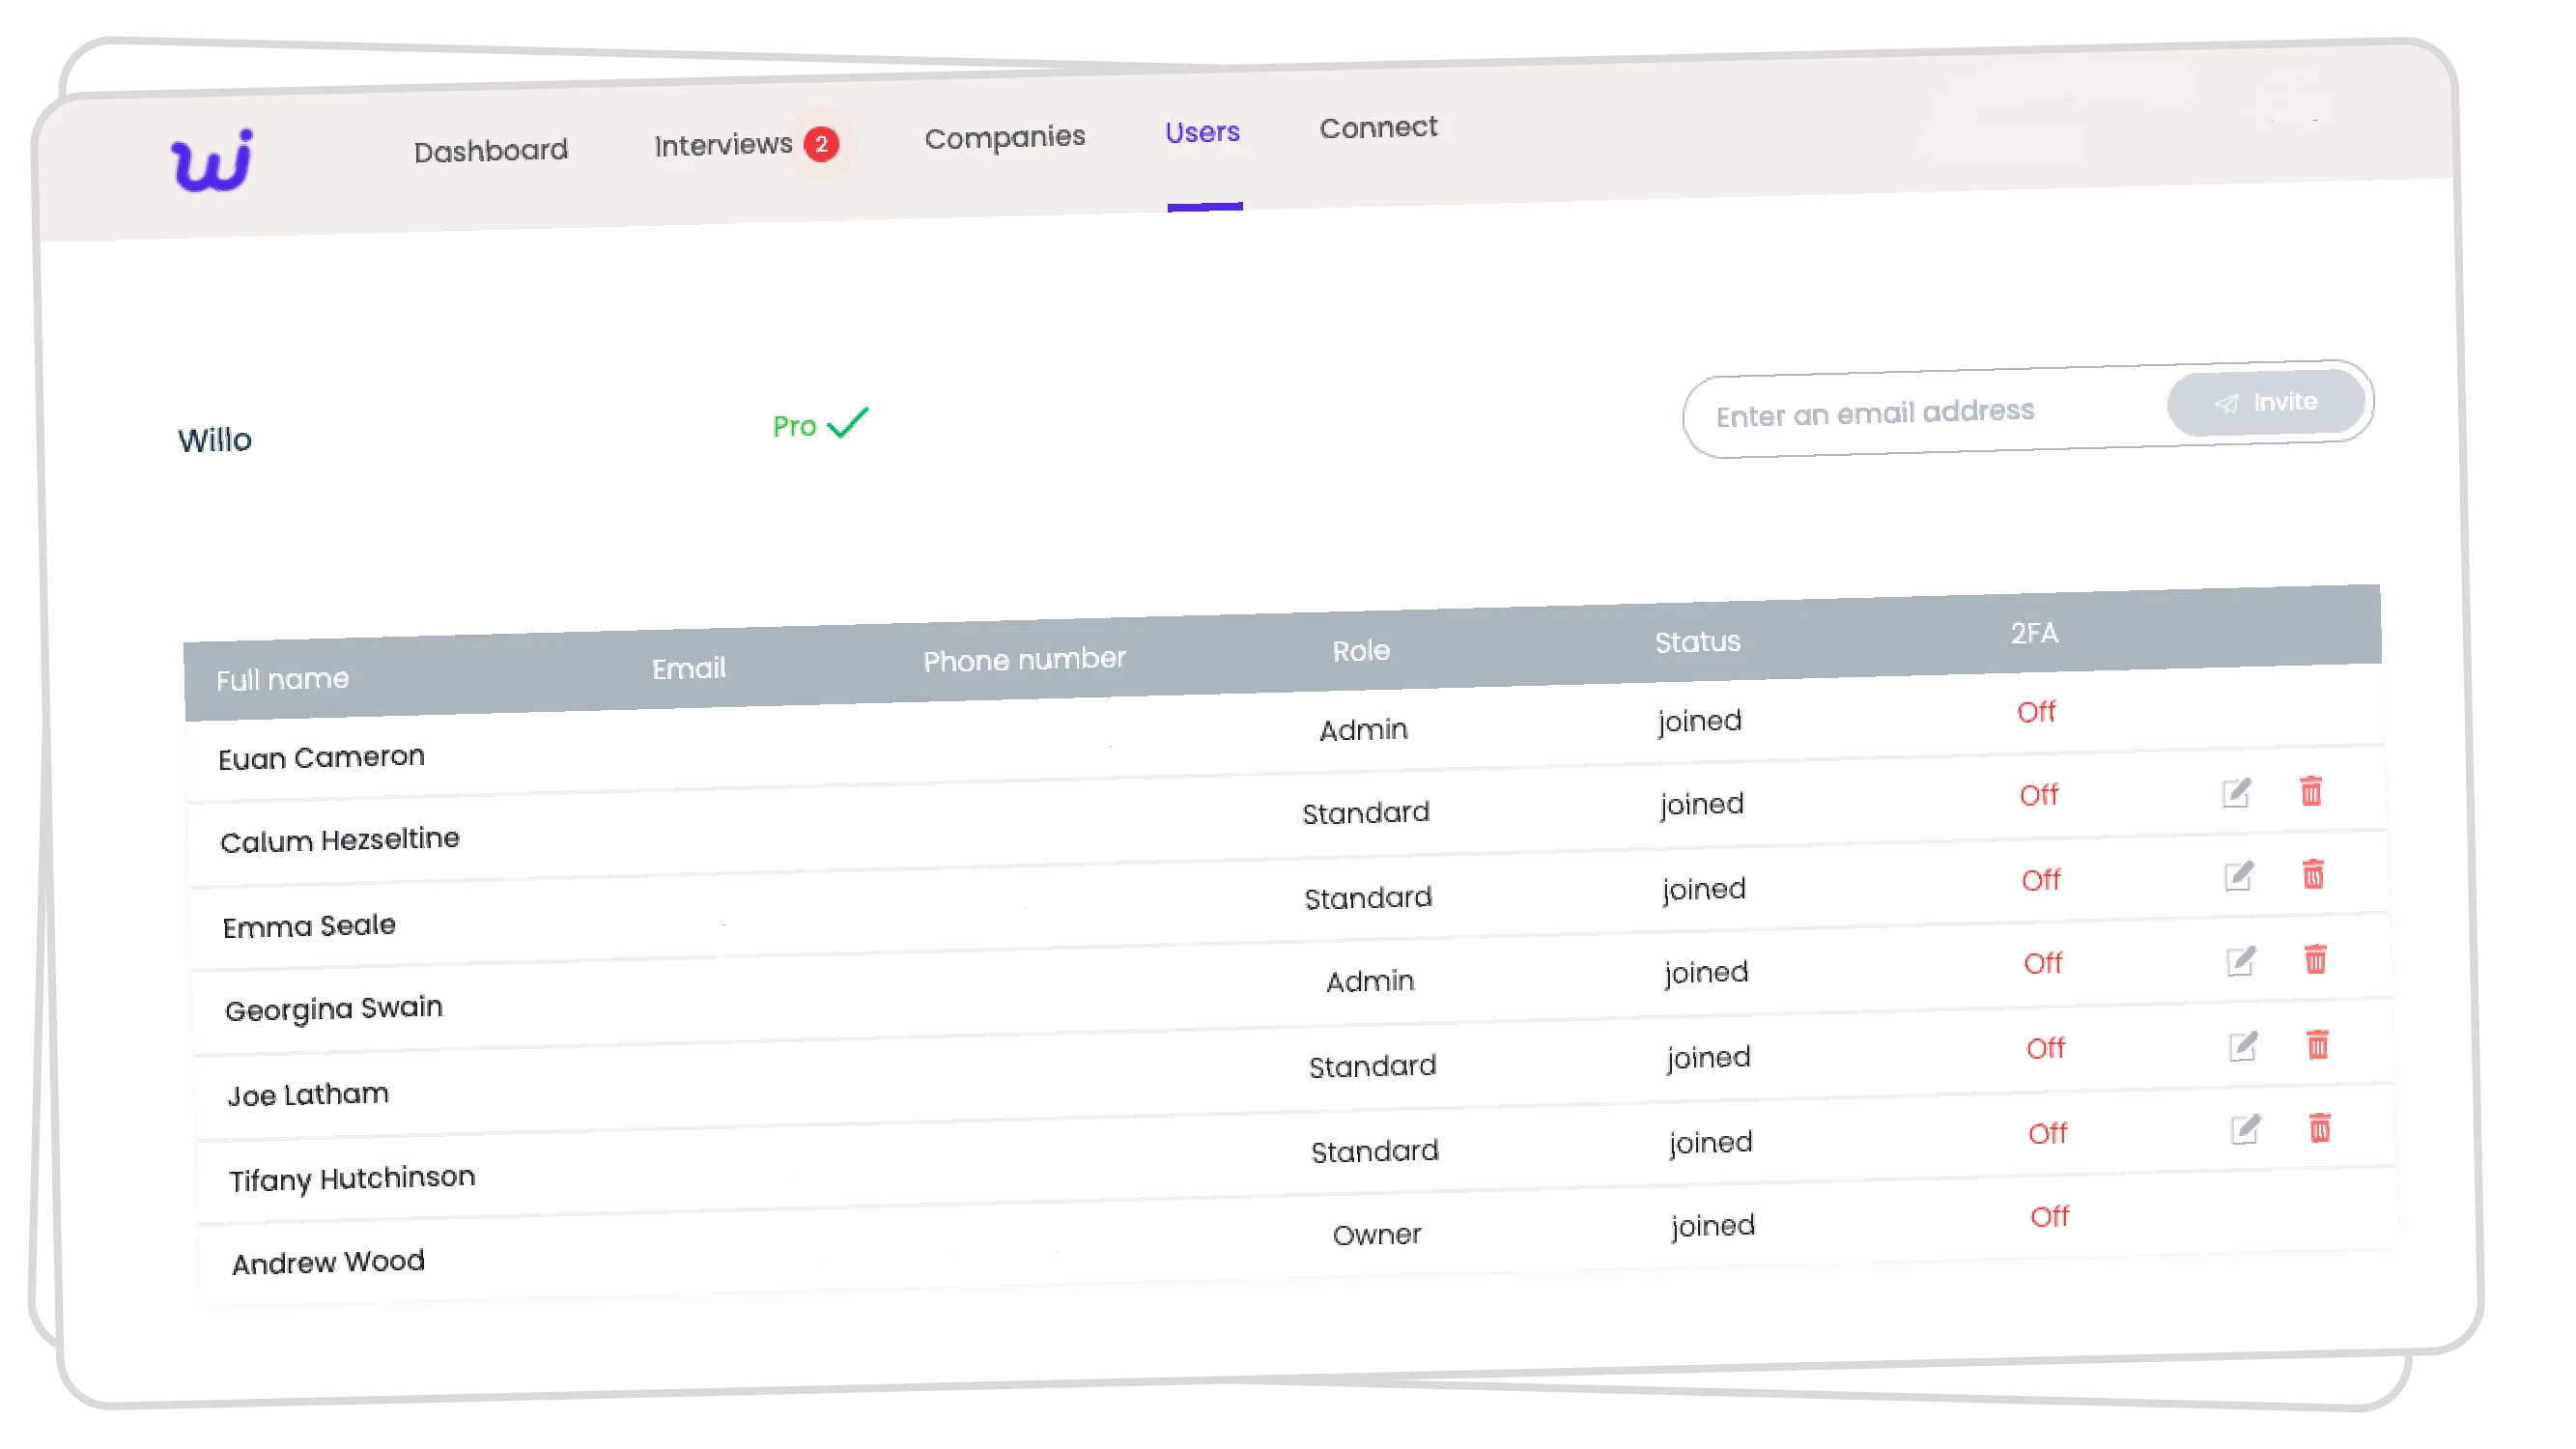Click the Interviews notification badge
The image size is (2576, 1449).
821,144
